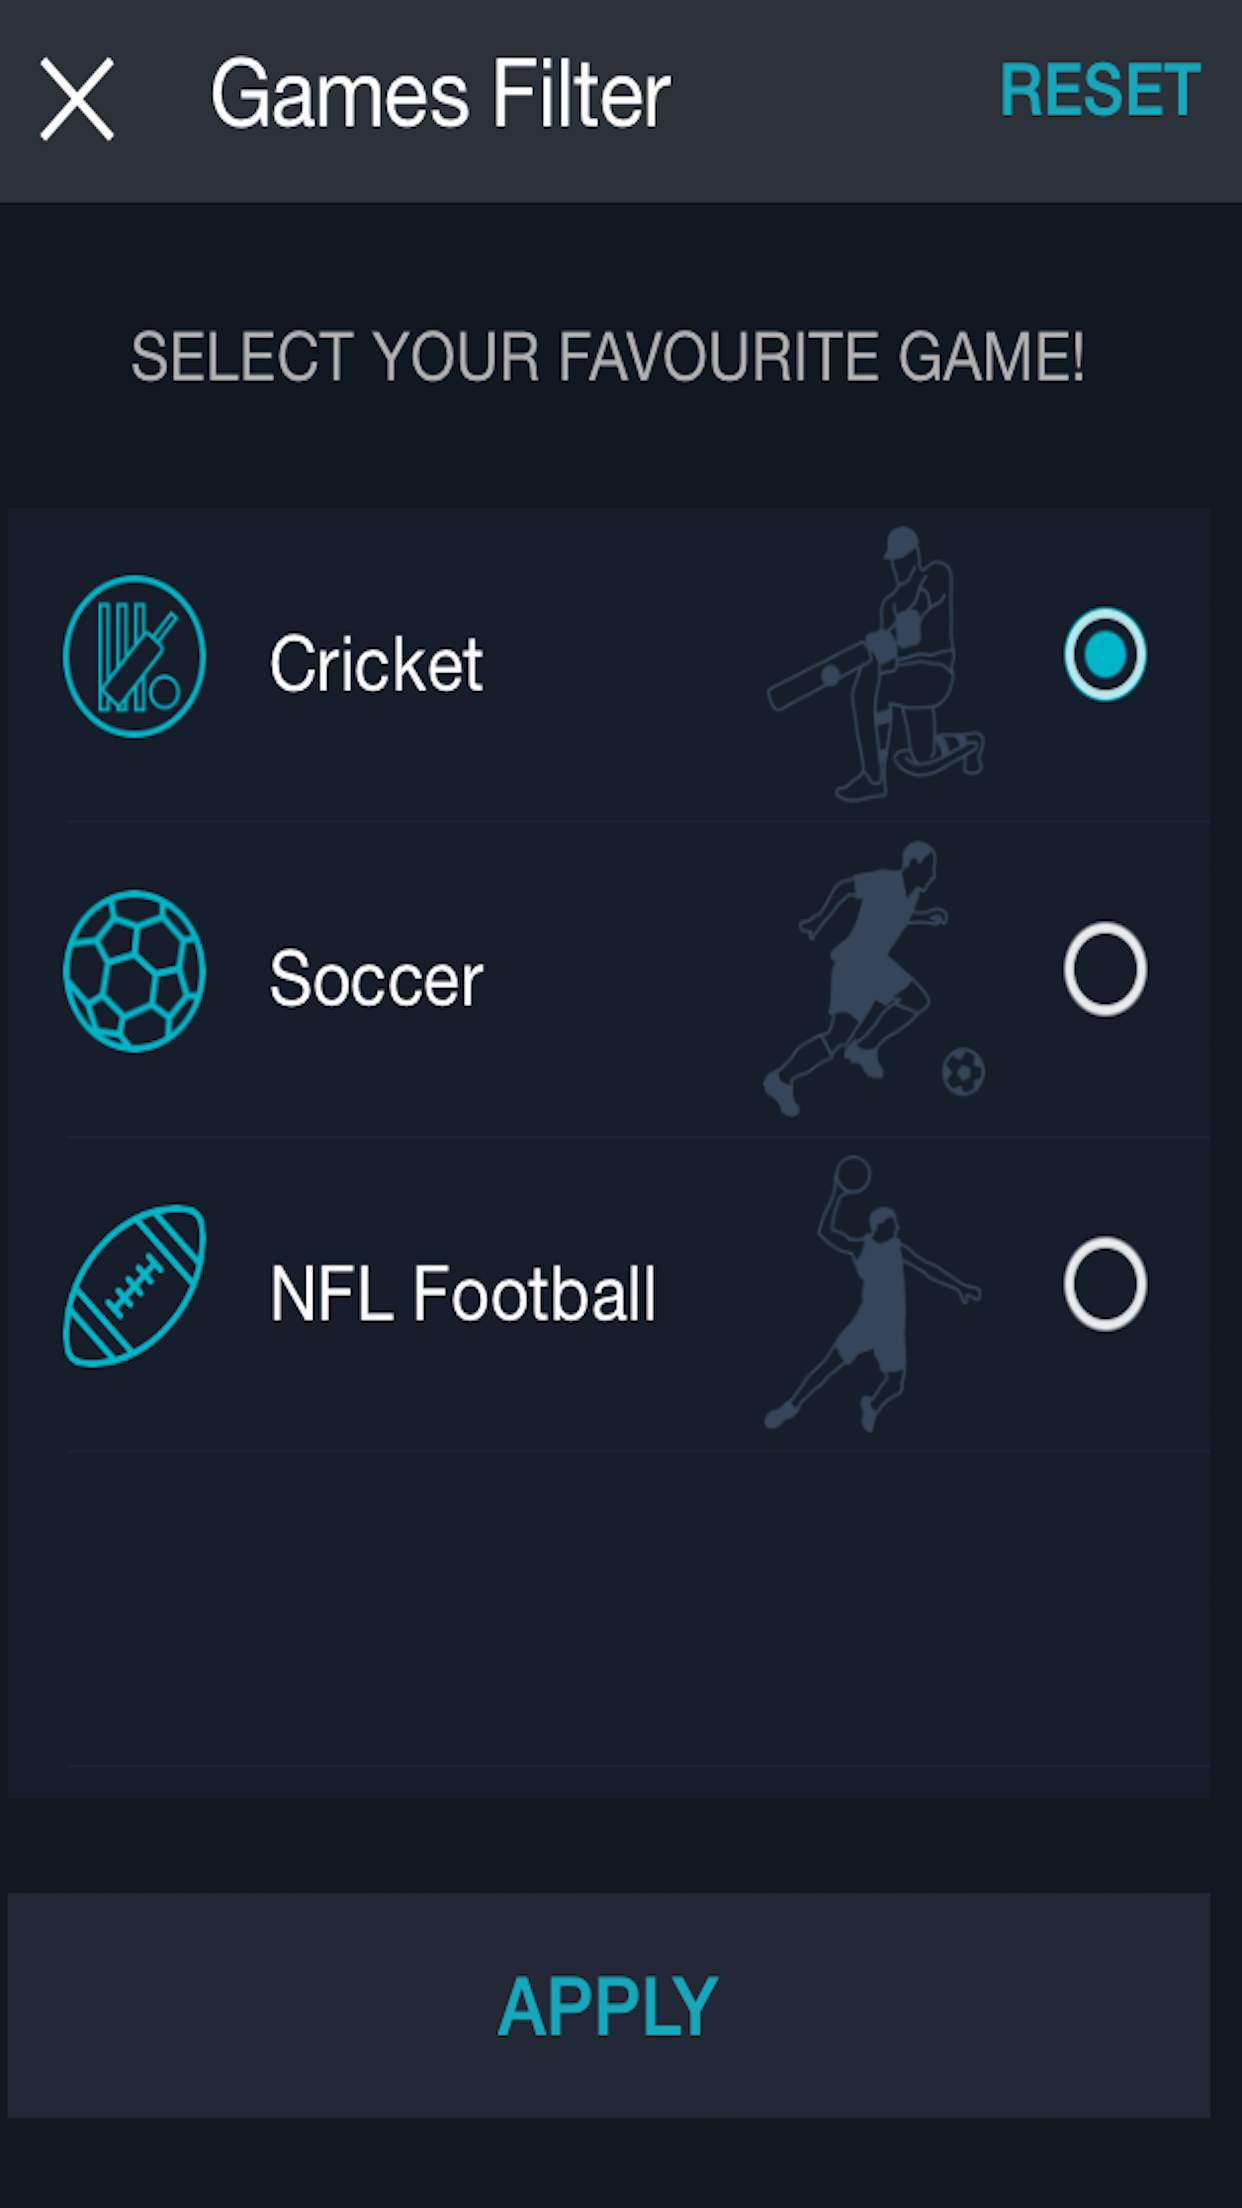This screenshot has height=2208, width=1242.
Task: Tap the Games Filter title
Action: [x=440, y=95]
